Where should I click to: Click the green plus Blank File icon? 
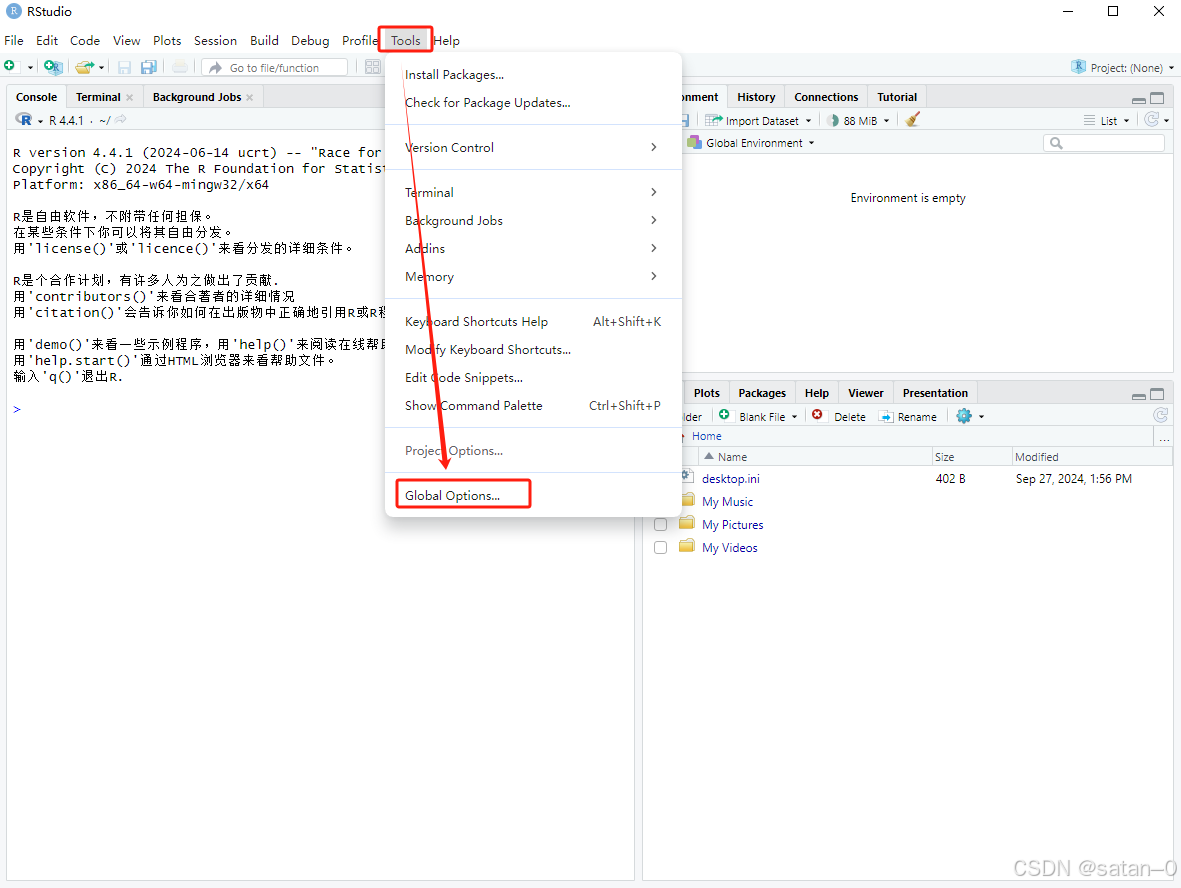(x=724, y=415)
